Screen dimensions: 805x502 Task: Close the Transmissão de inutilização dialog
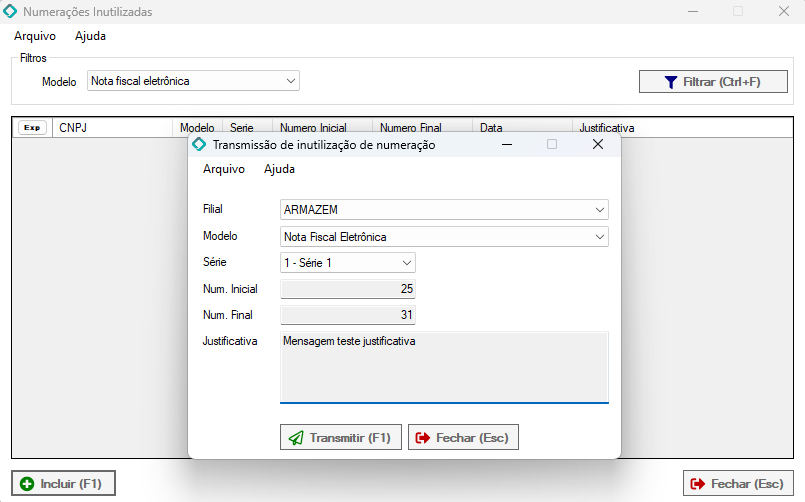tap(598, 145)
